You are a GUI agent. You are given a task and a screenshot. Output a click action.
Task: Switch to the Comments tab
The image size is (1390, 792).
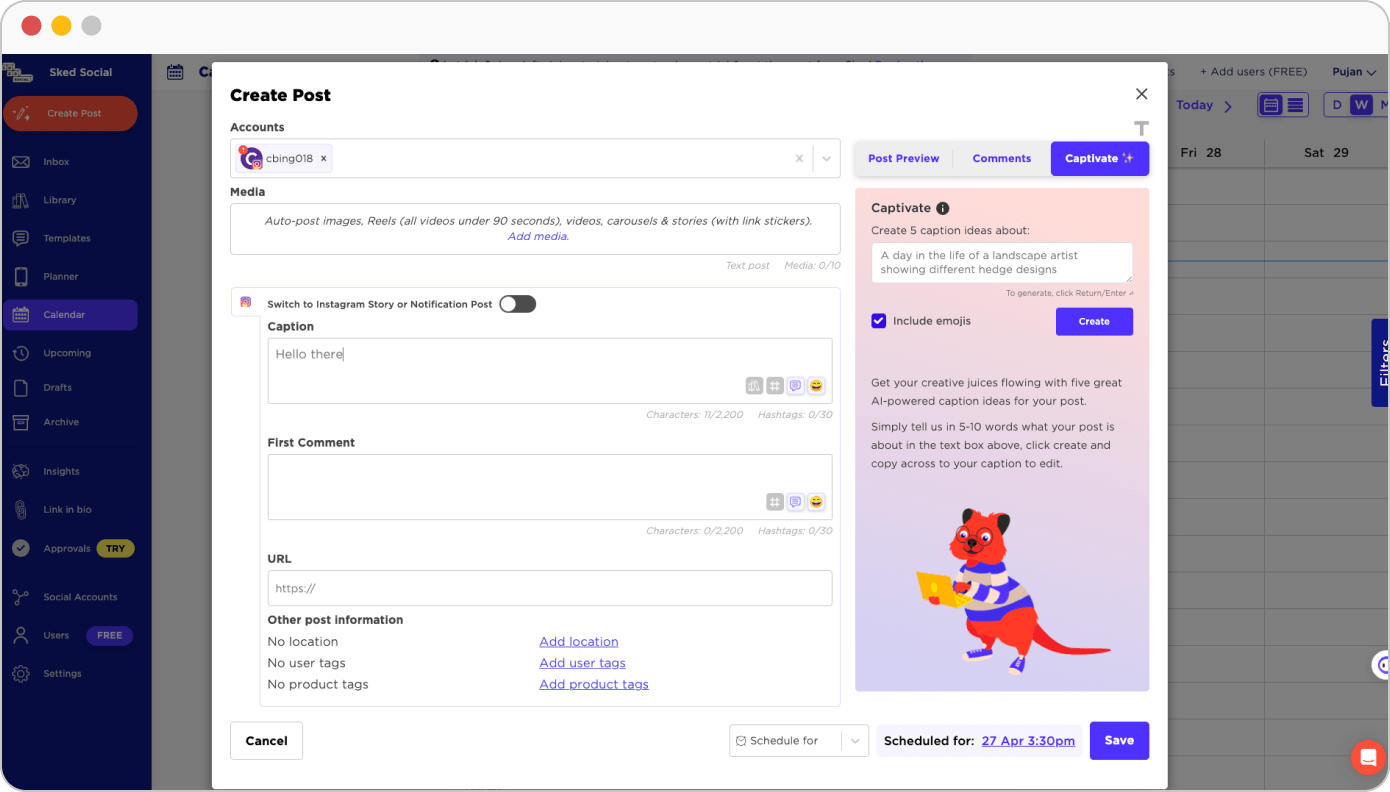click(x=1001, y=158)
